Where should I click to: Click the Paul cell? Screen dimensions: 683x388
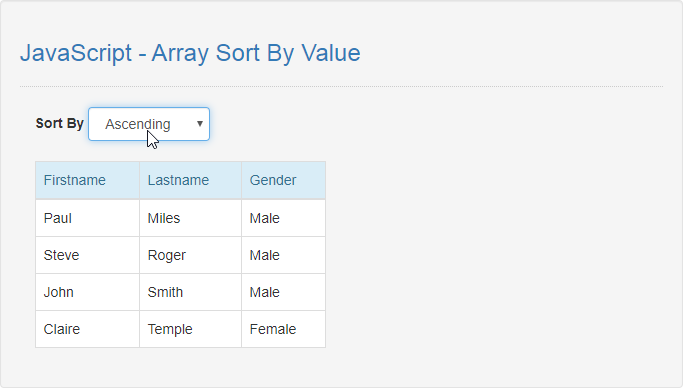point(88,218)
